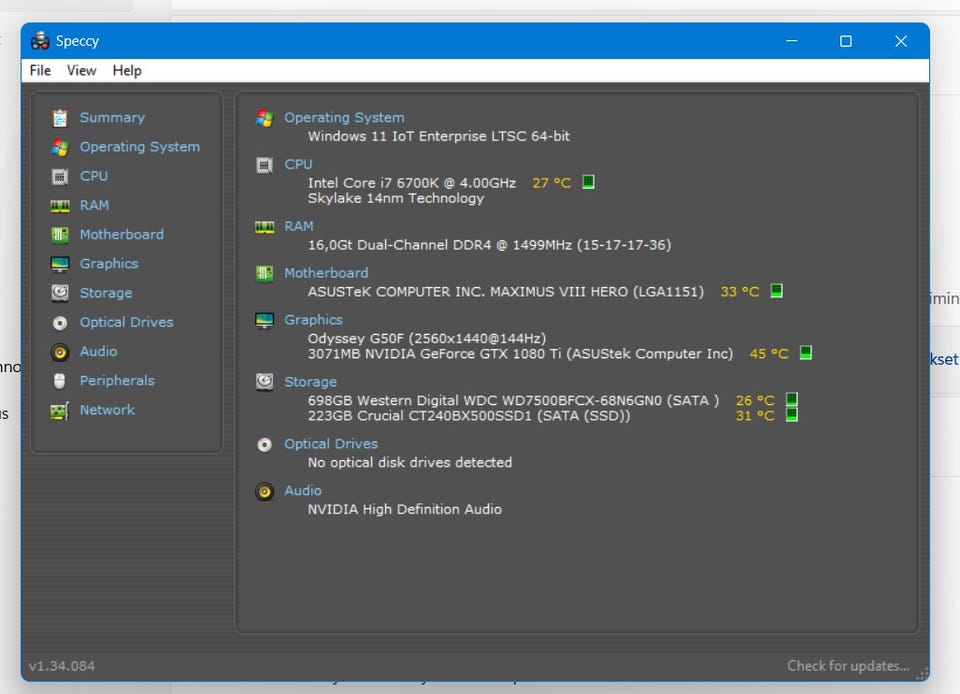Click the RAM stick icon in sidebar
Screen dimensions: 960x694
59,206
